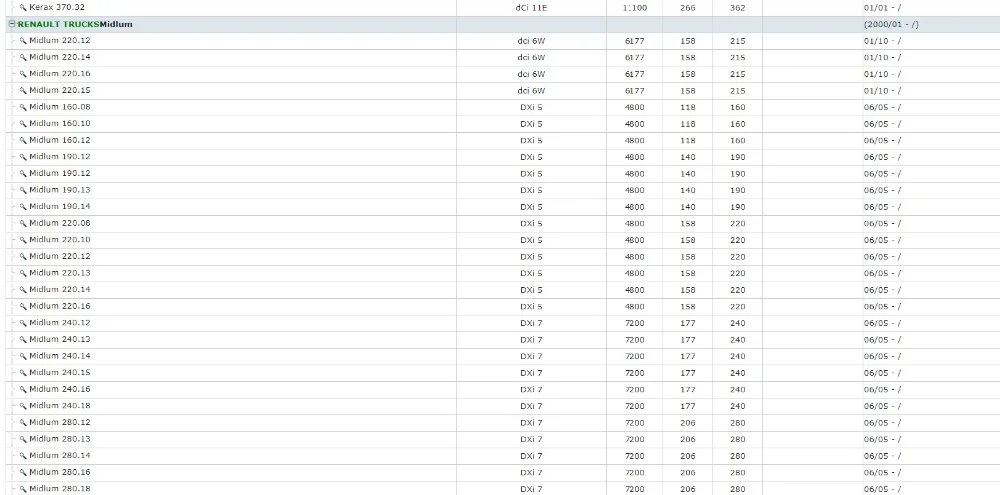The image size is (1000, 495).
Task: Click '6177' in the Midlum 220.15 row
Action: pyautogui.click(x=635, y=91)
